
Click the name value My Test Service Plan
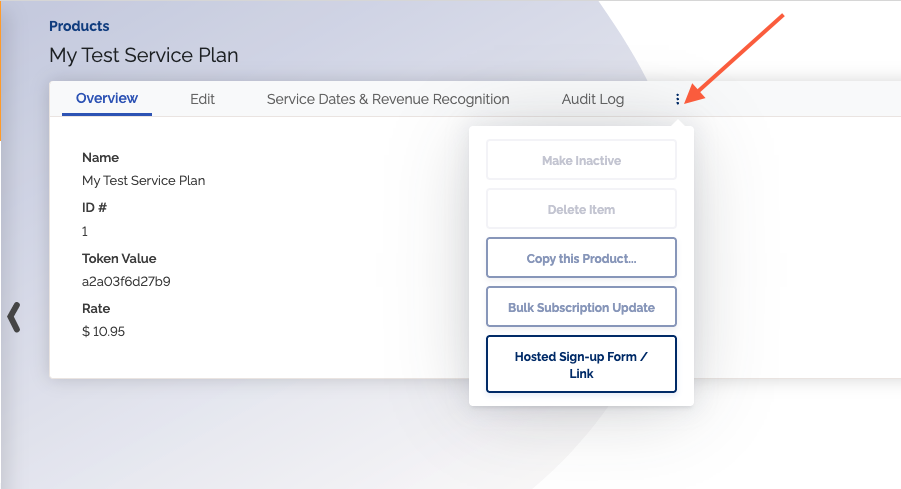click(143, 181)
